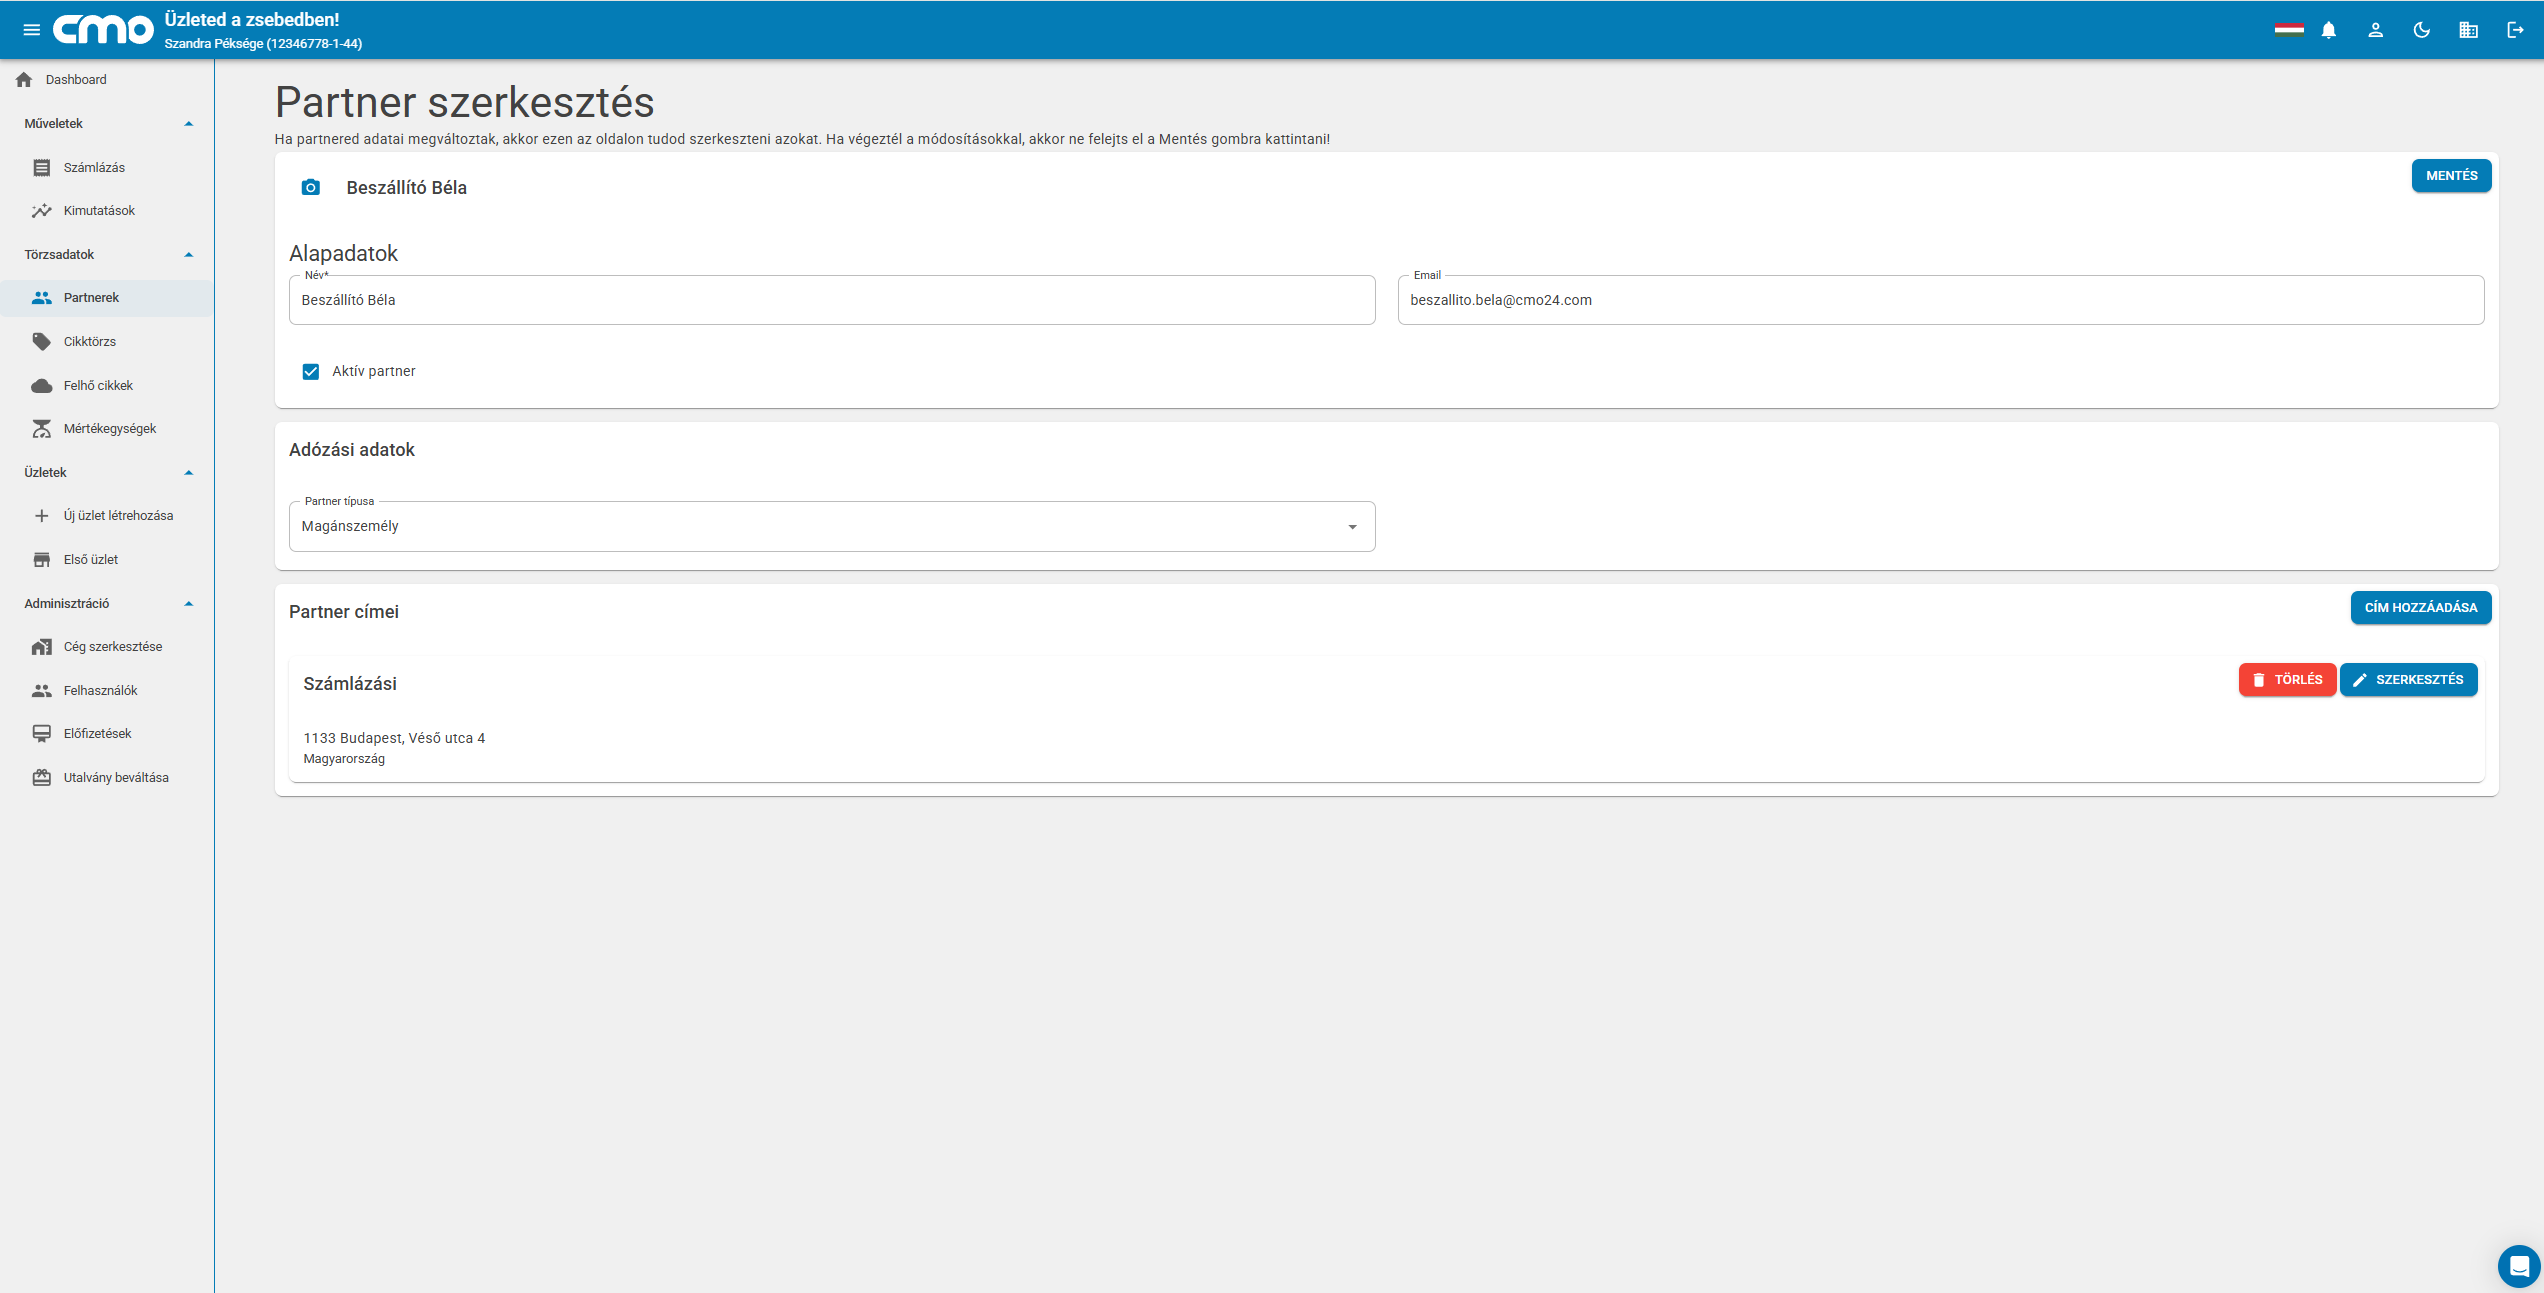This screenshot has width=2544, height=1293.
Task: Collapse the Műveletek section
Action: point(188,124)
